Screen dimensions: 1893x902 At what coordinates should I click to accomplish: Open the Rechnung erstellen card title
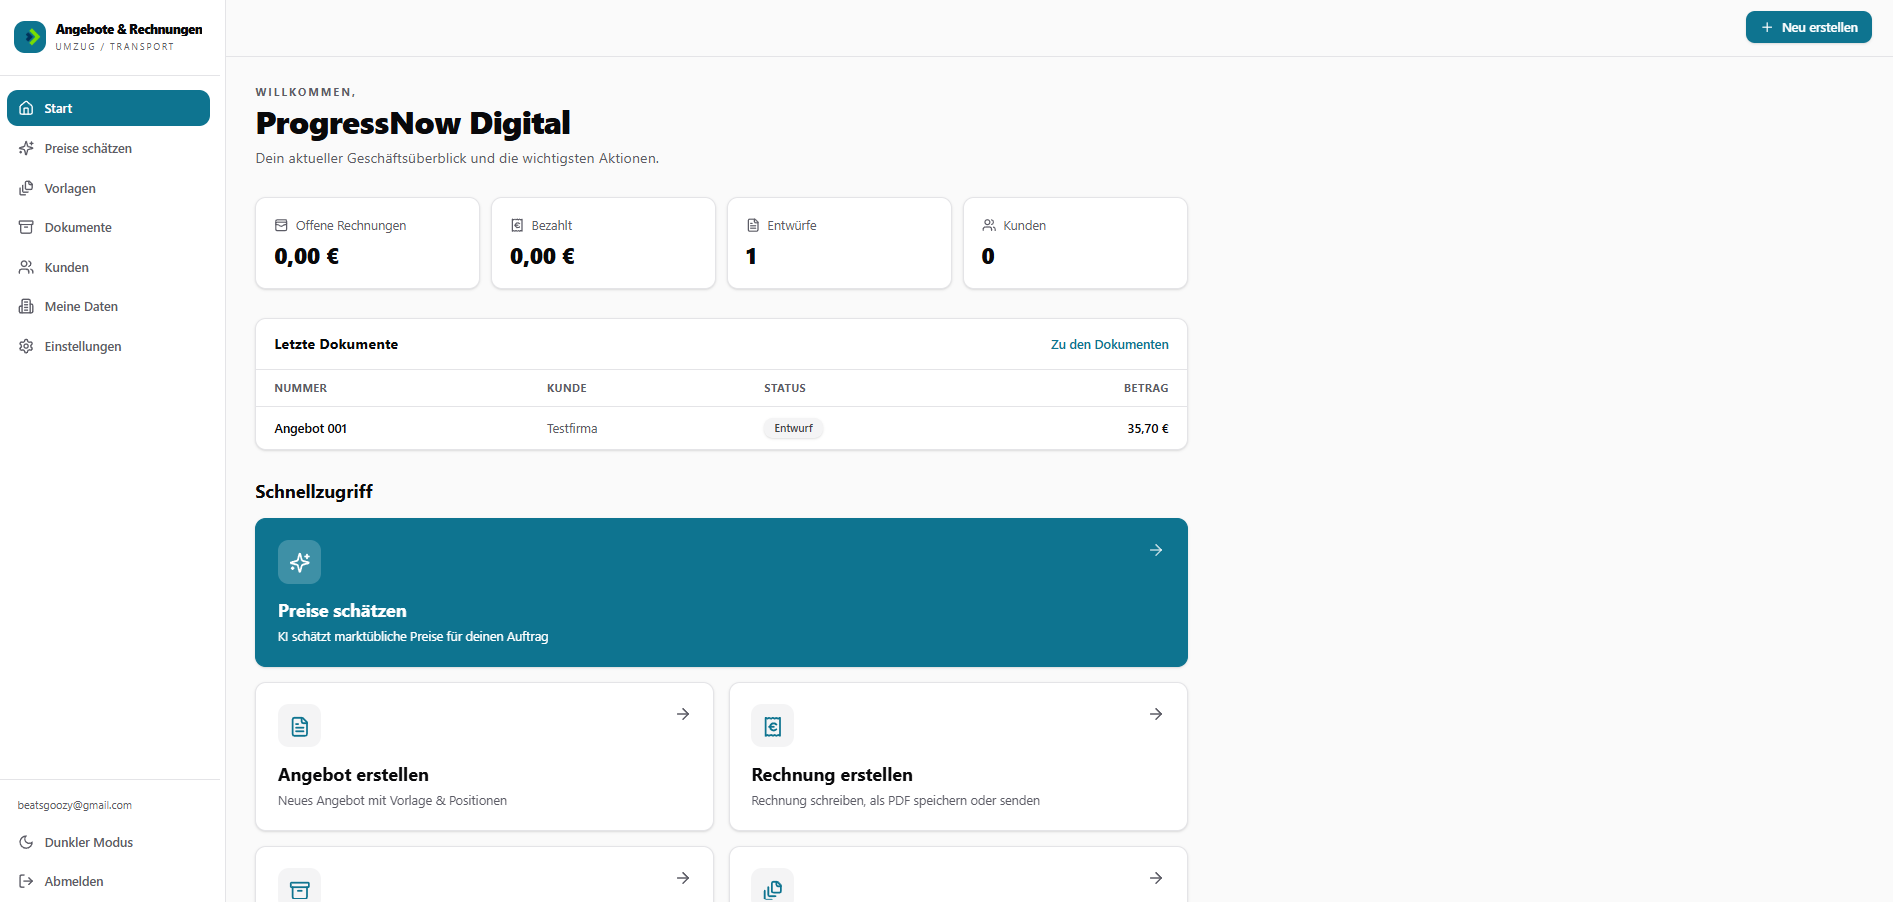tap(832, 775)
